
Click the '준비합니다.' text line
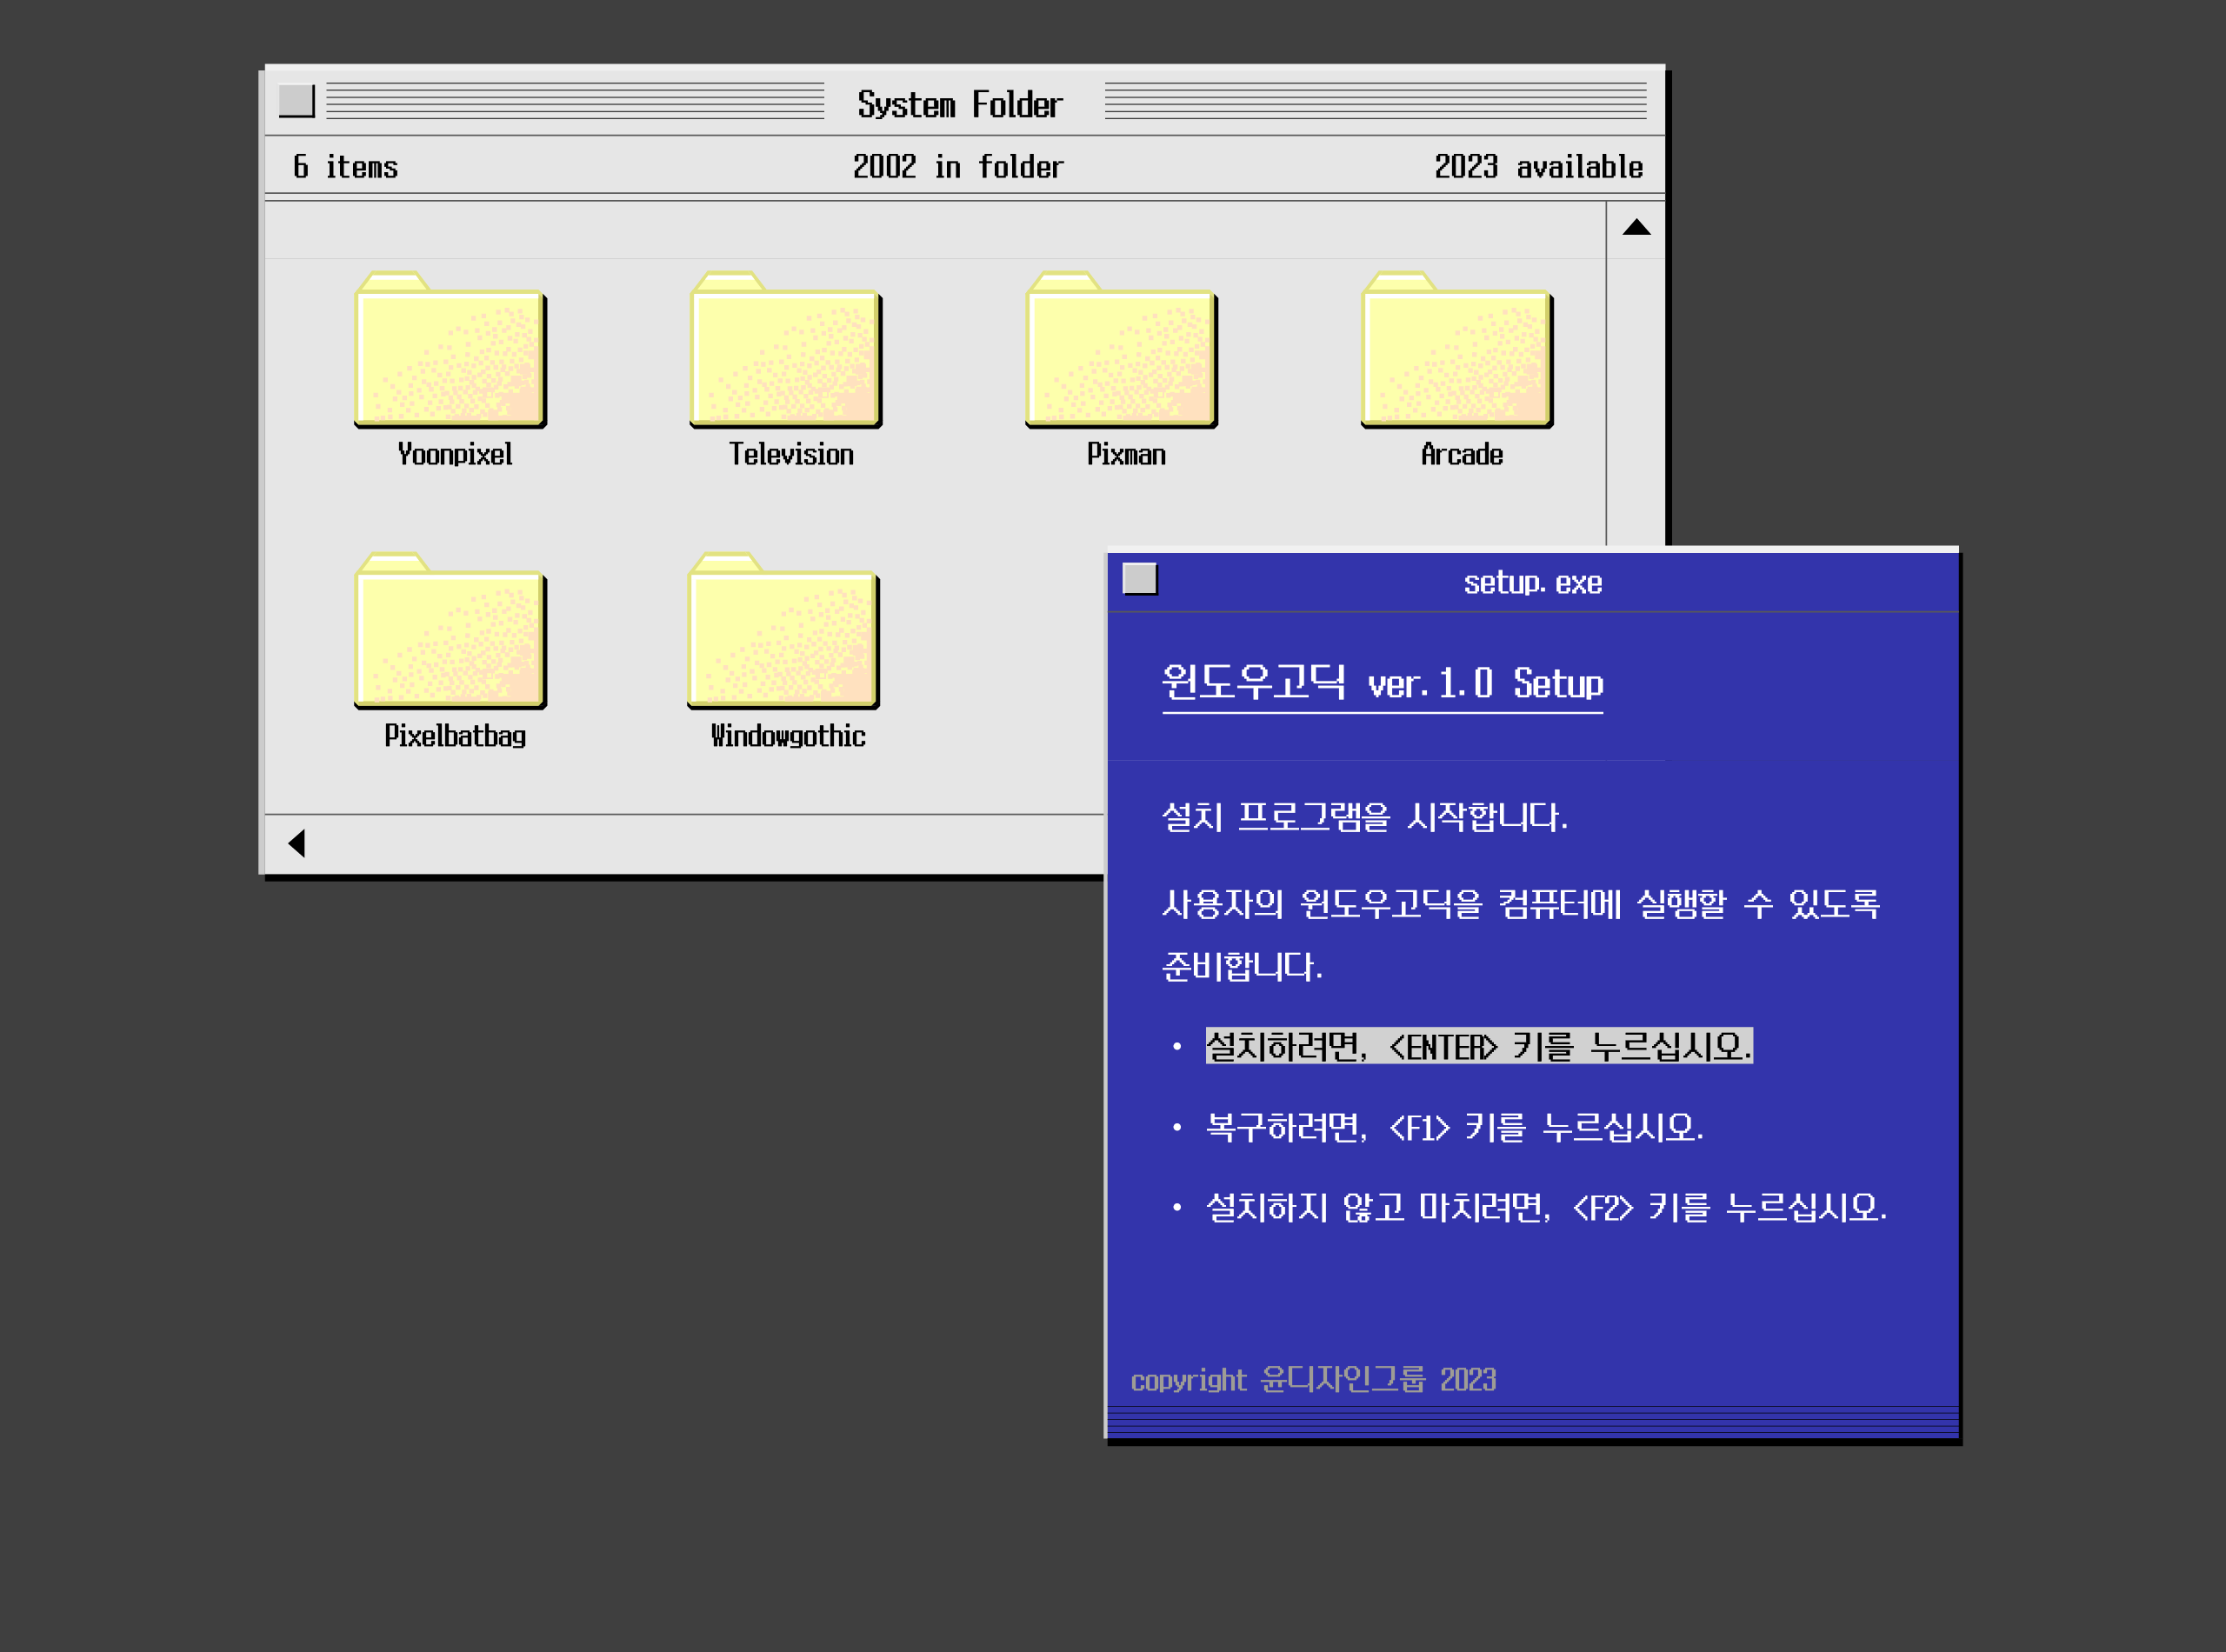point(1242,966)
